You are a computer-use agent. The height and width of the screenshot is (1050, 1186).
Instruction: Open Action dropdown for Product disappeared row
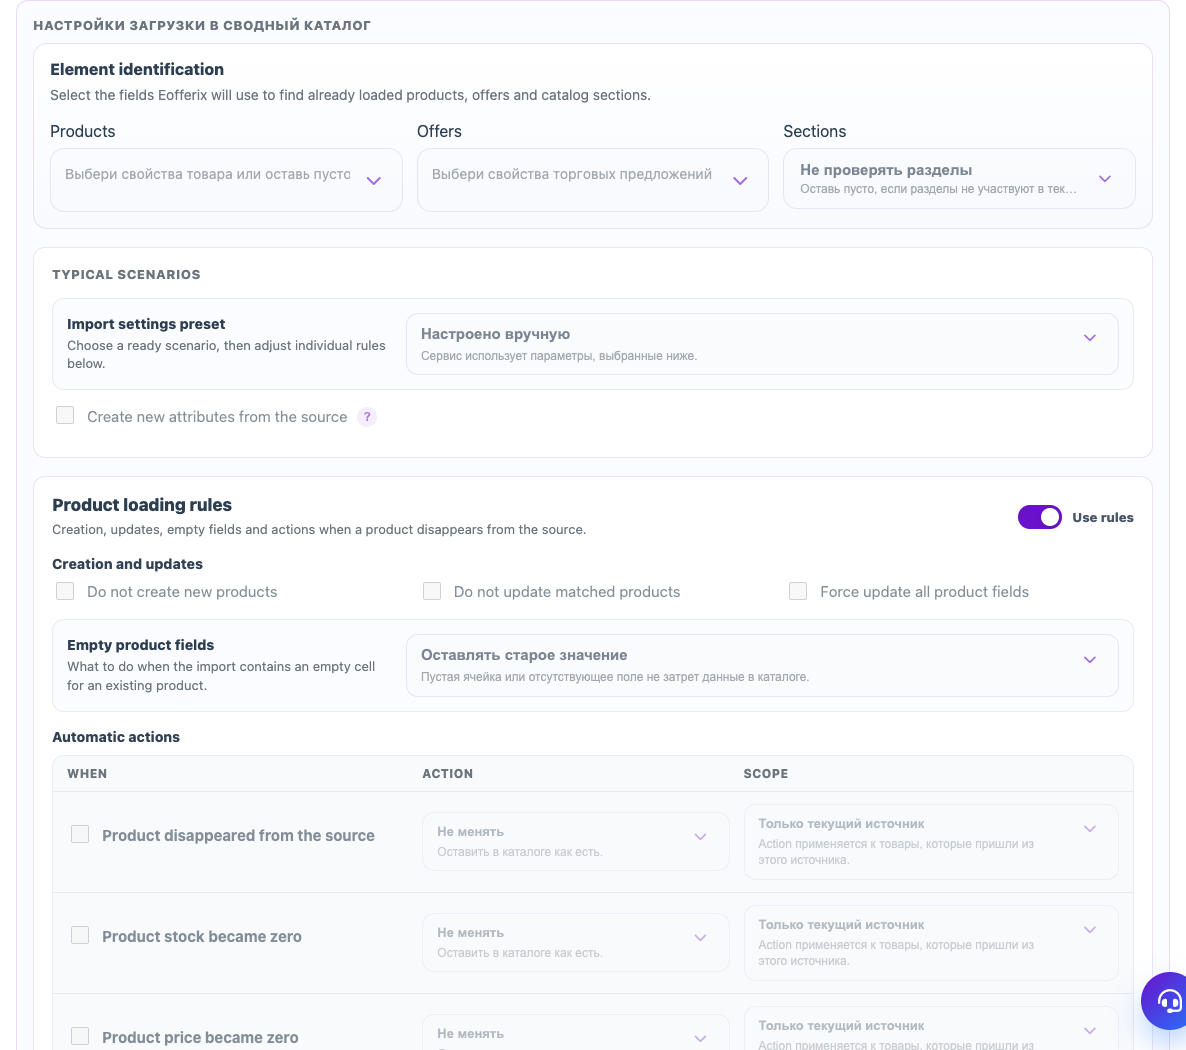coord(576,841)
